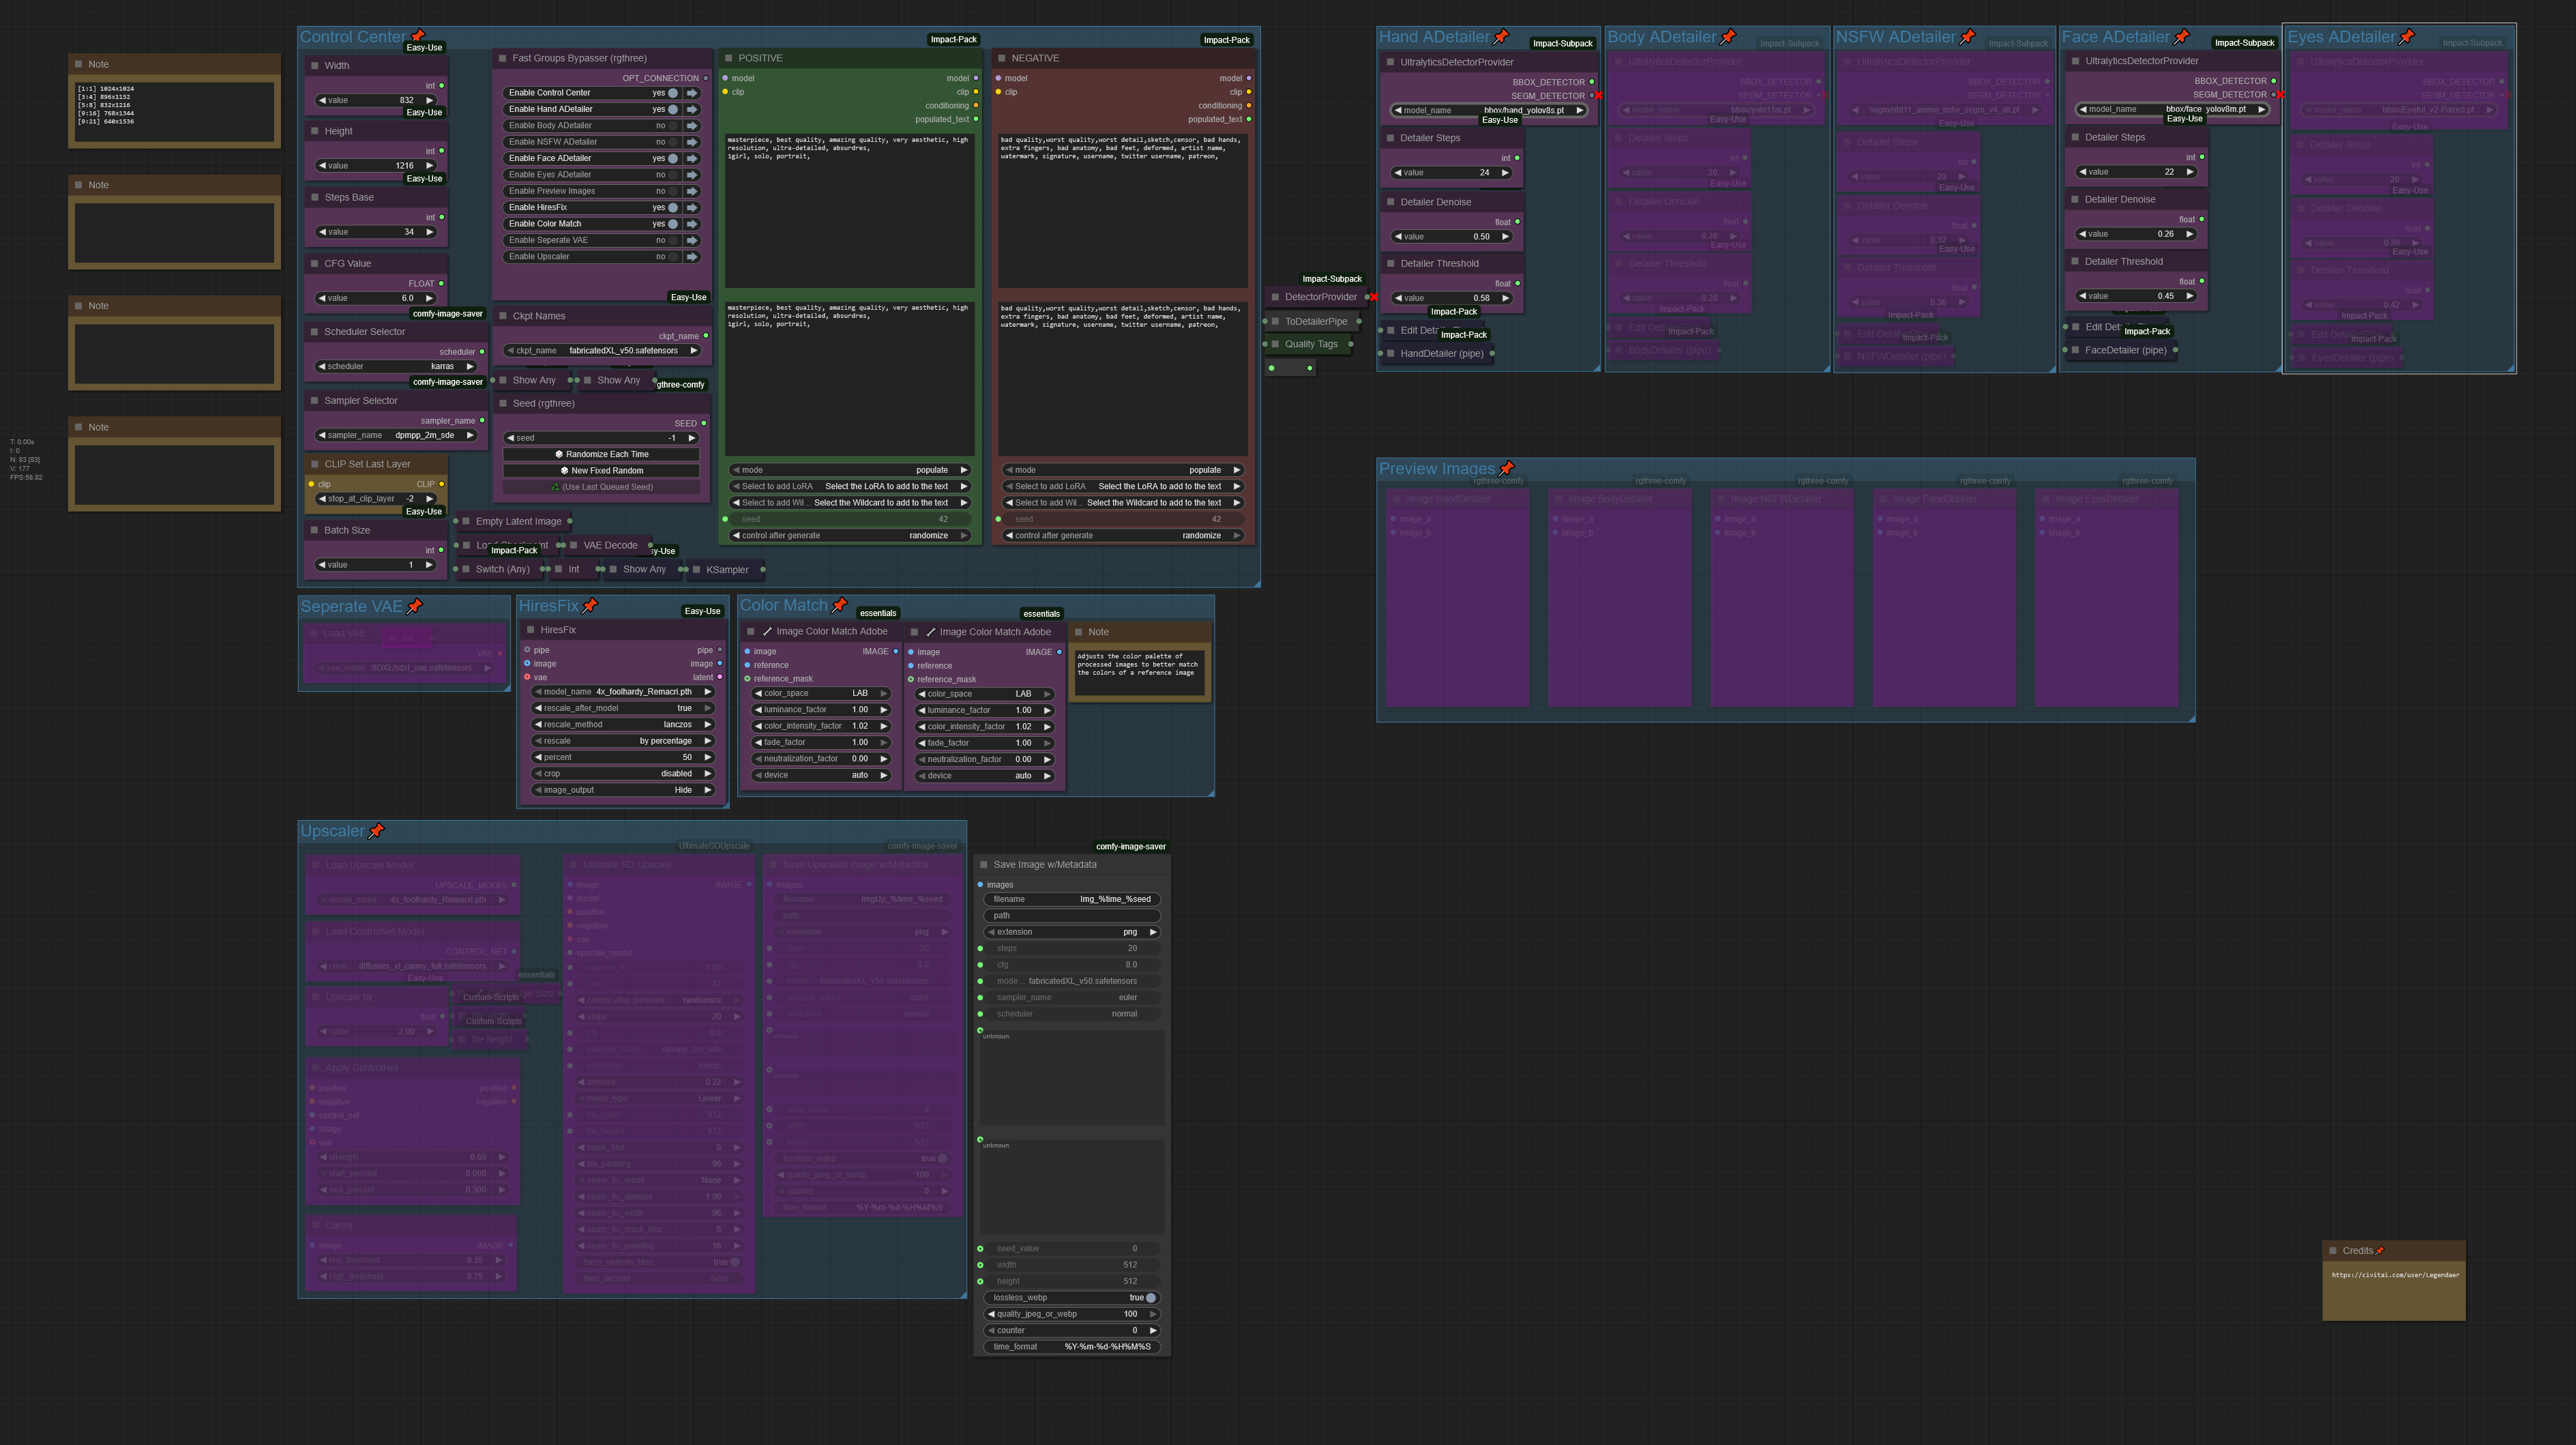Click the time_format field in Save Image w/Metadata
Viewport: 2576px width, 1445px height.
pos(1071,1347)
